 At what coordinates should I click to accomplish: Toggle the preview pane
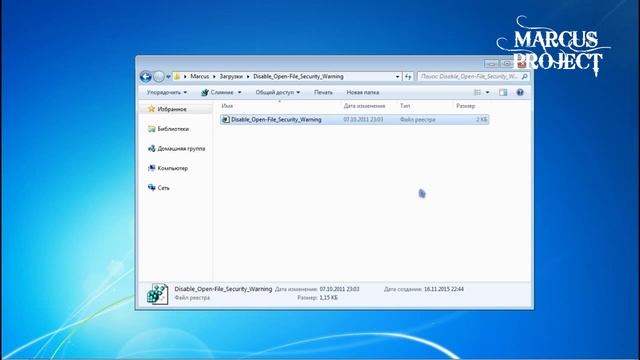point(503,93)
